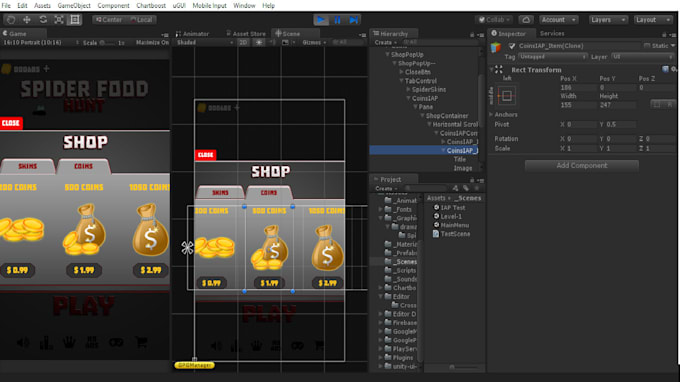This screenshot has height=382, width=680.
Task: Click the GameObject cube icon in Inspector
Action: click(x=496, y=47)
